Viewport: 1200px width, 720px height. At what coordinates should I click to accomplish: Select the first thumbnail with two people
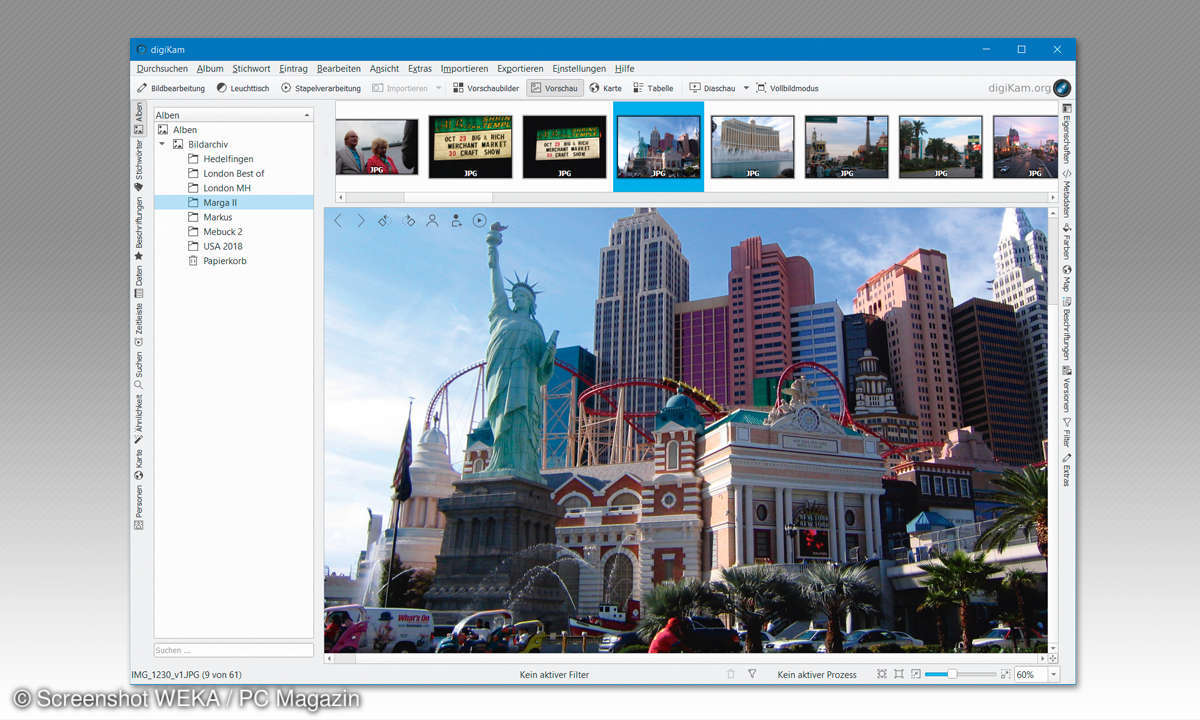point(376,146)
